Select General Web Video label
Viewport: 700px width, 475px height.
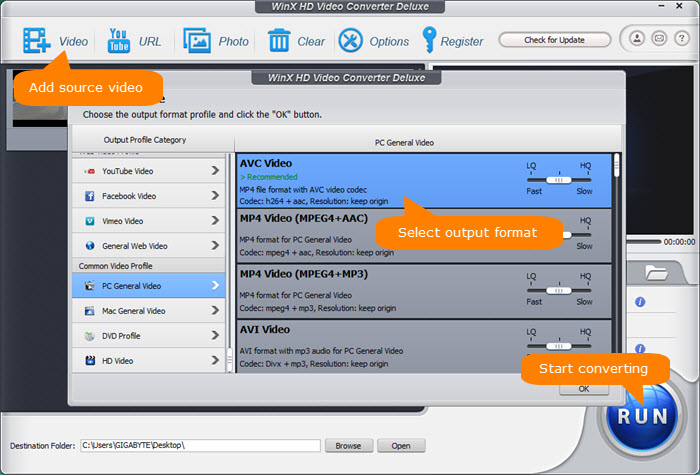click(x=134, y=246)
